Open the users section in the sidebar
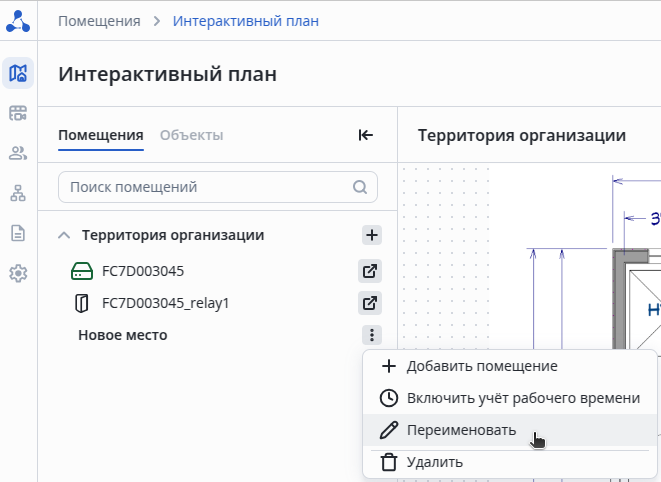This screenshot has width=661, height=482. pos(18,153)
